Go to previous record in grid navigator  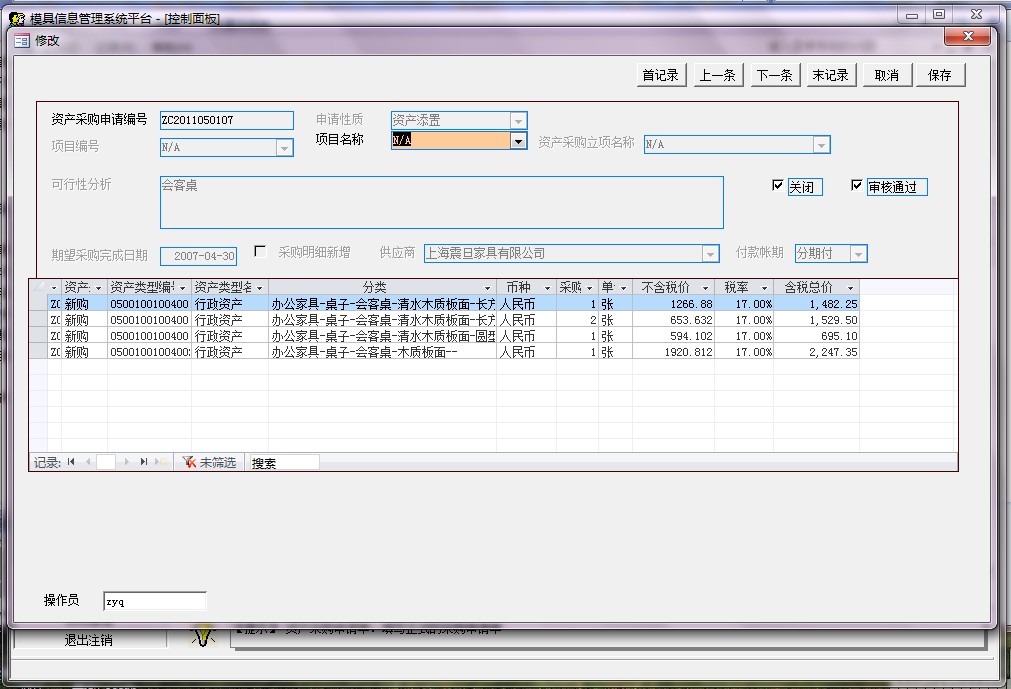pos(88,461)
